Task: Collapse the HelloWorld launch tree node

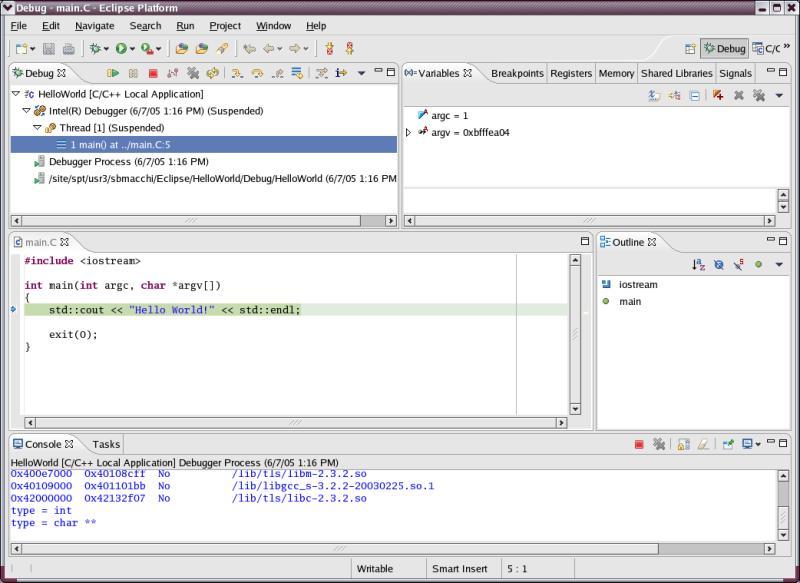Action: click(16, 94)
